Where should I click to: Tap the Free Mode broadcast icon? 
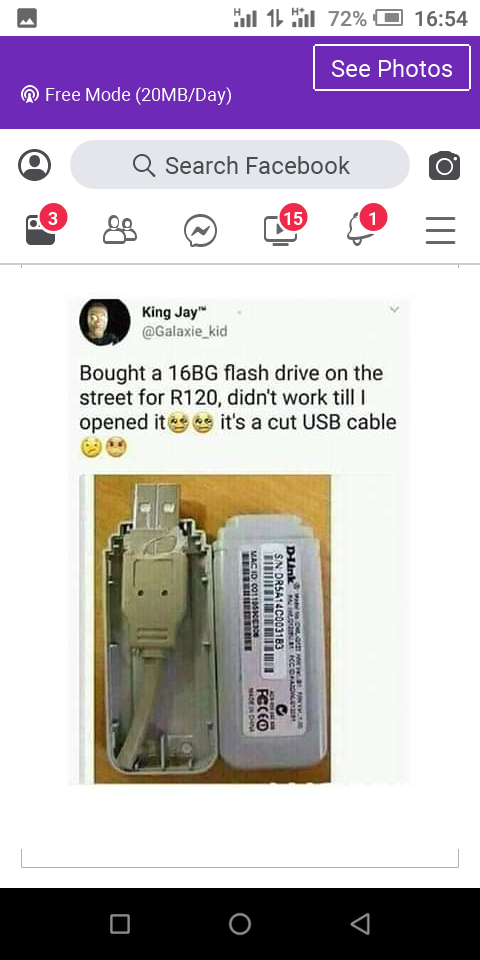point(29,95)
